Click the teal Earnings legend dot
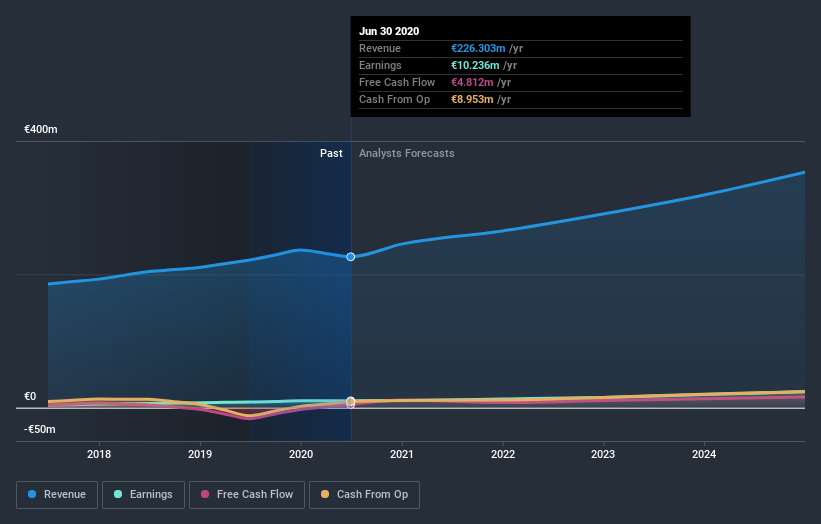821x524 pixels. click(x=118, y=494)
